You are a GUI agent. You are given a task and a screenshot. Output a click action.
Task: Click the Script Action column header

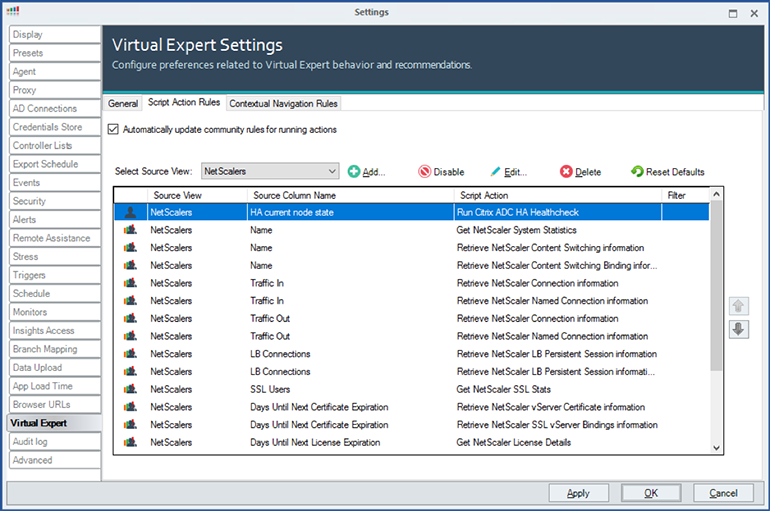[x=558, y=195]
